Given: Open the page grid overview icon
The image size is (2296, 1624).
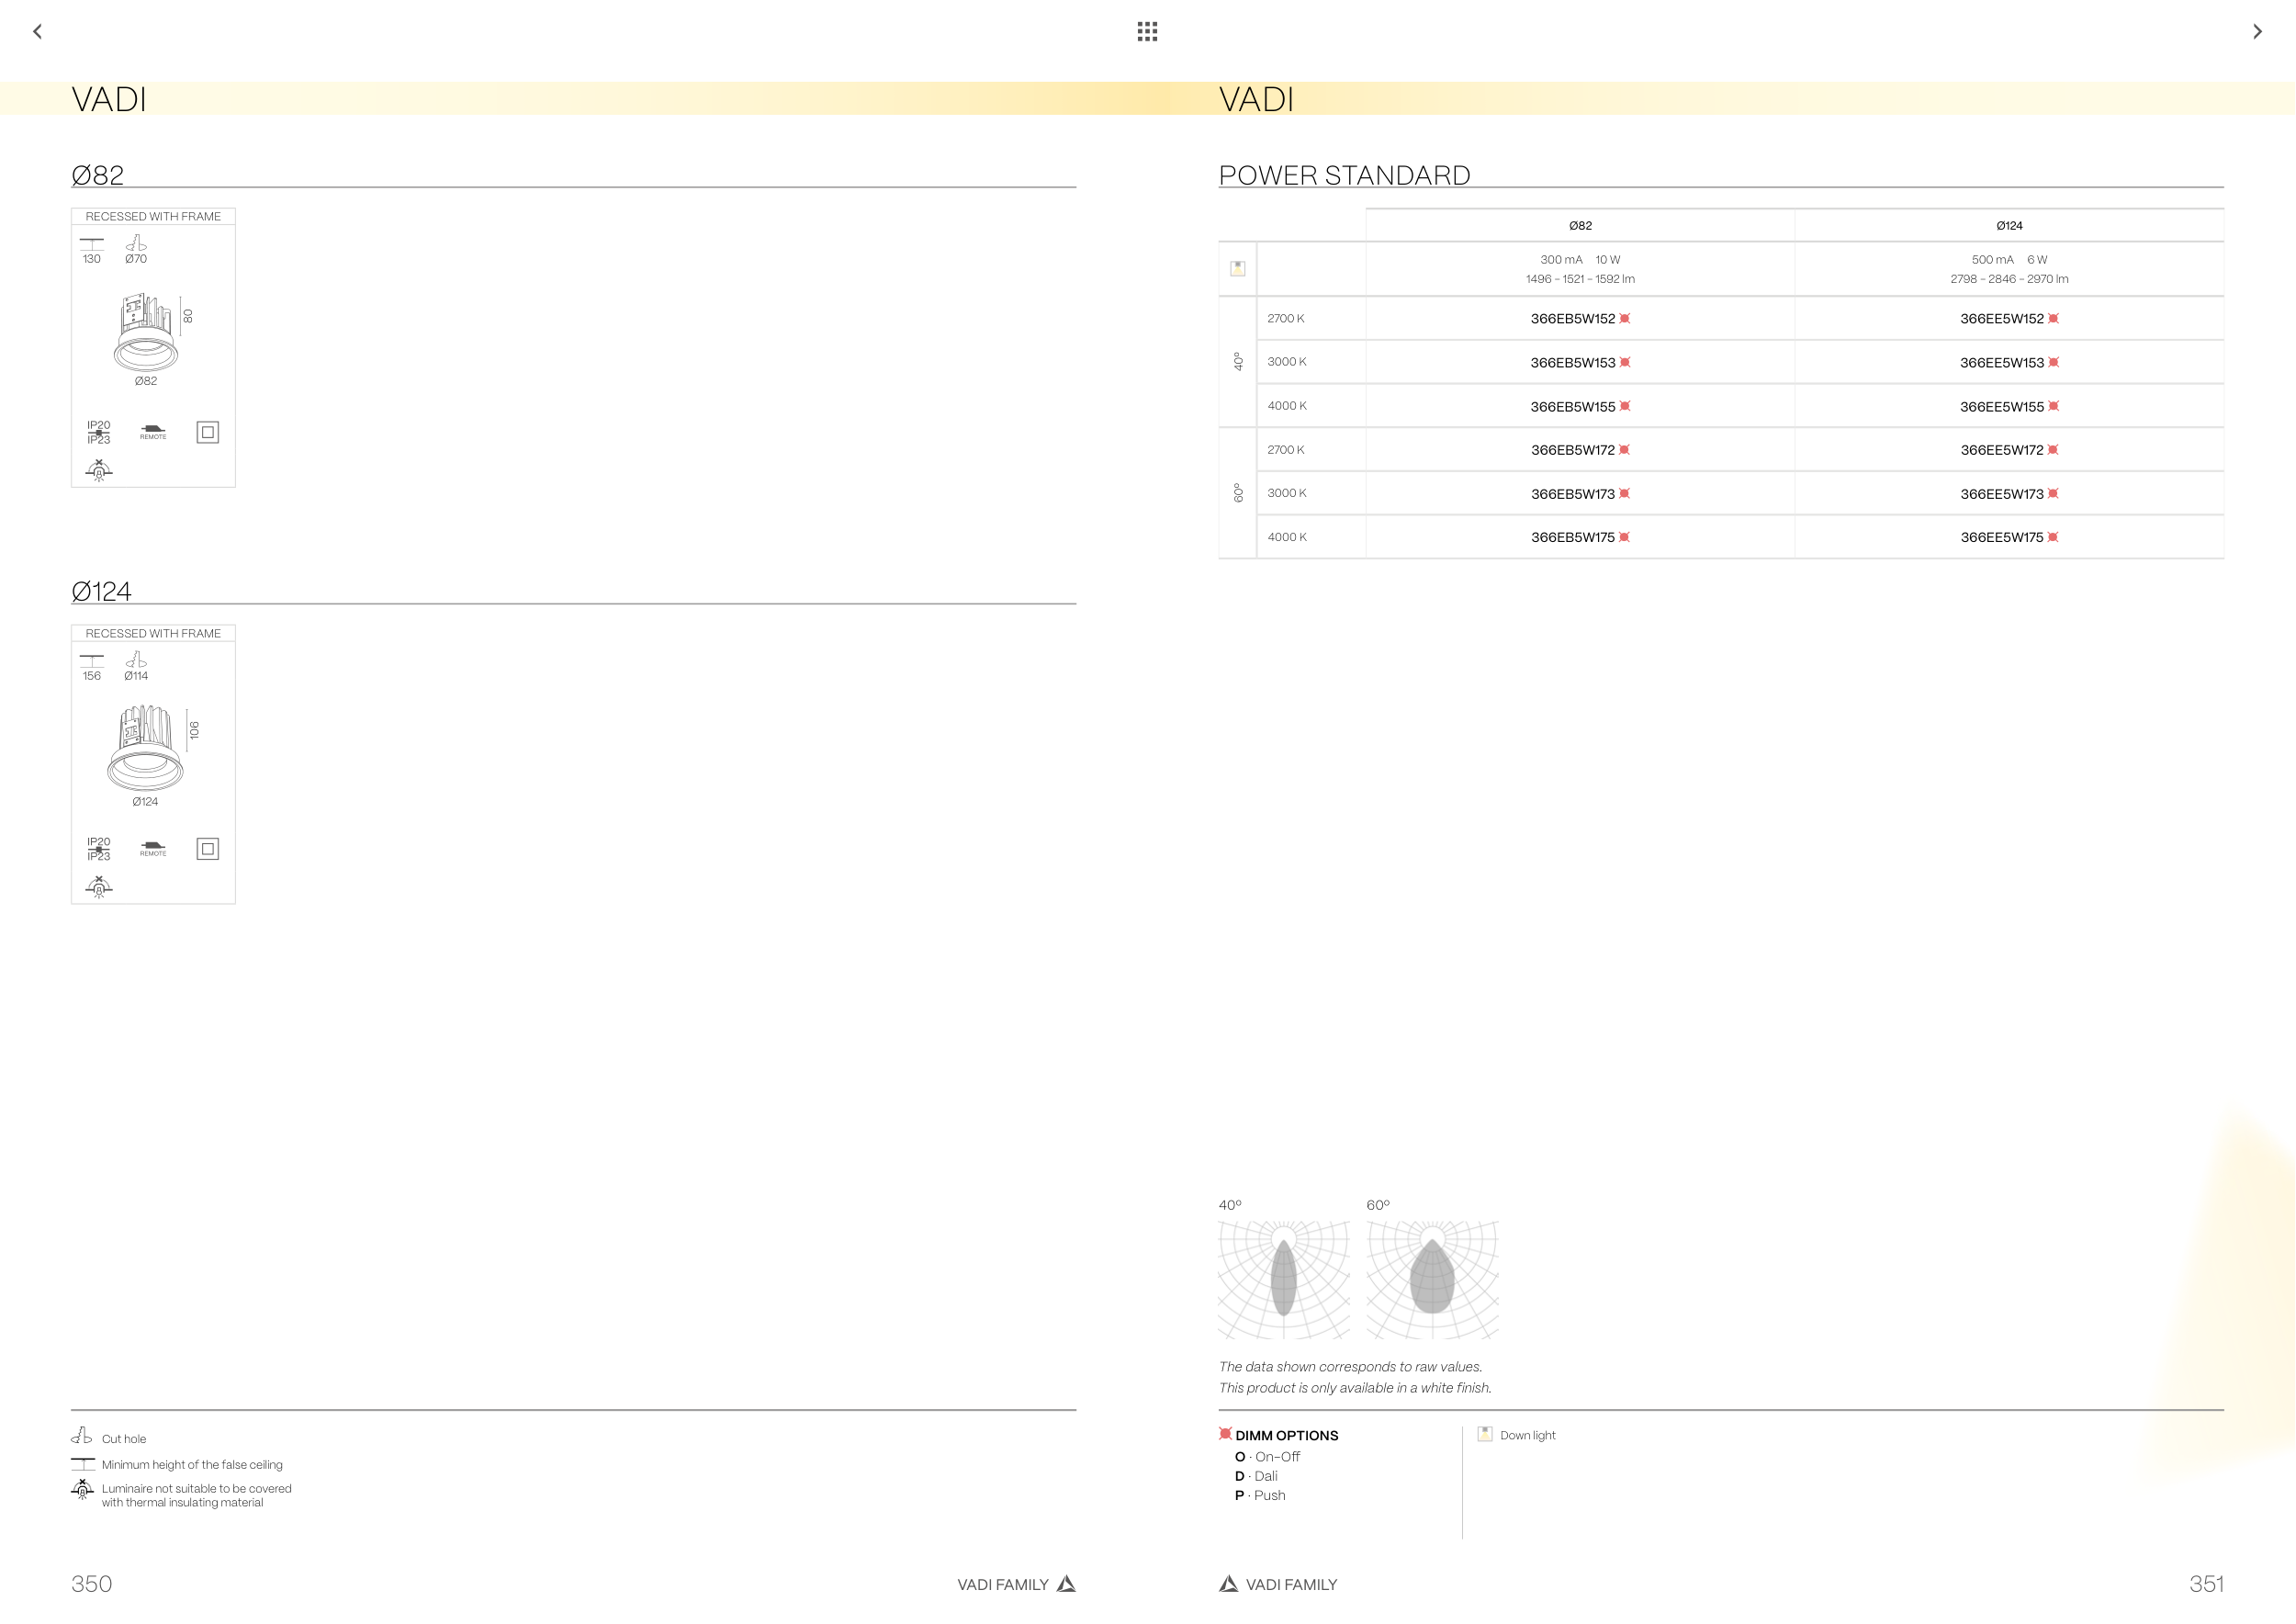Looking at the screenshot, I should [x=1147, y=32].
